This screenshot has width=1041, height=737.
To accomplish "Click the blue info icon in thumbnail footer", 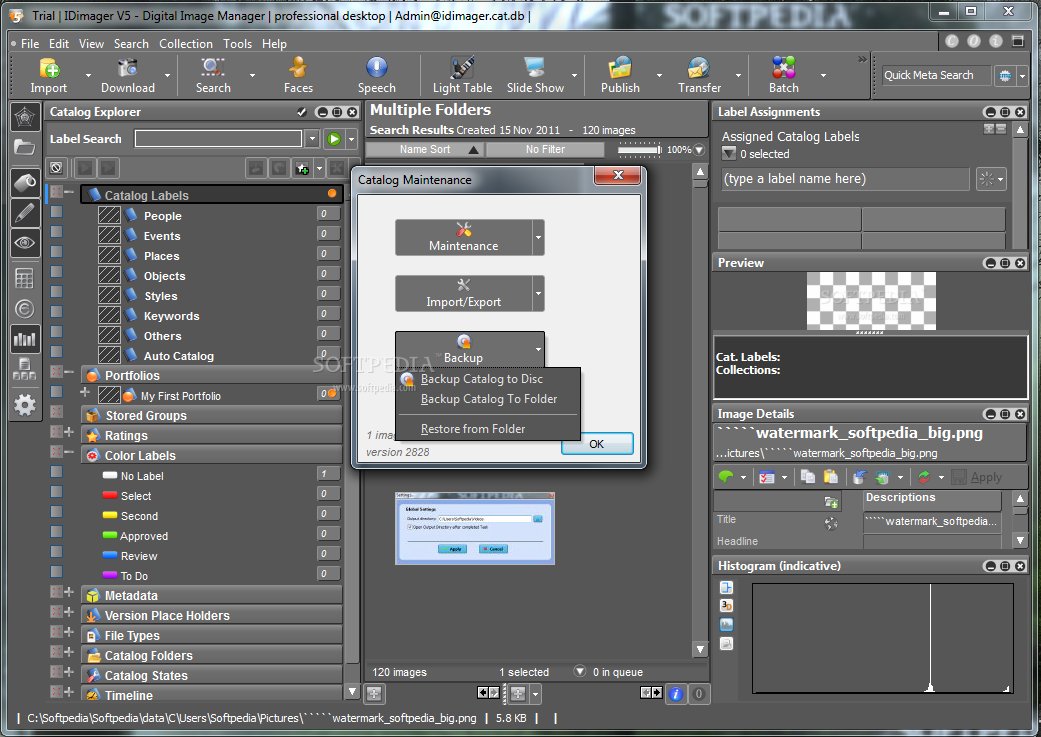I will 676,694.
